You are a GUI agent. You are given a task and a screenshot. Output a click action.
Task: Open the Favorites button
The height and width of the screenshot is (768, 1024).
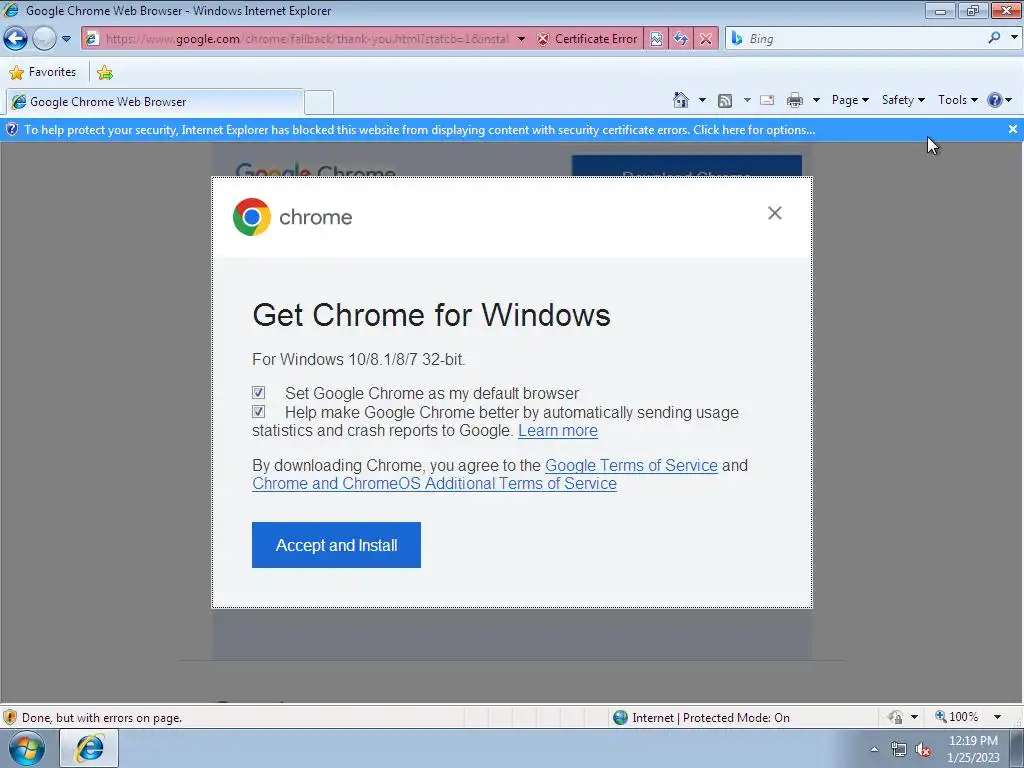coord(43,72)
